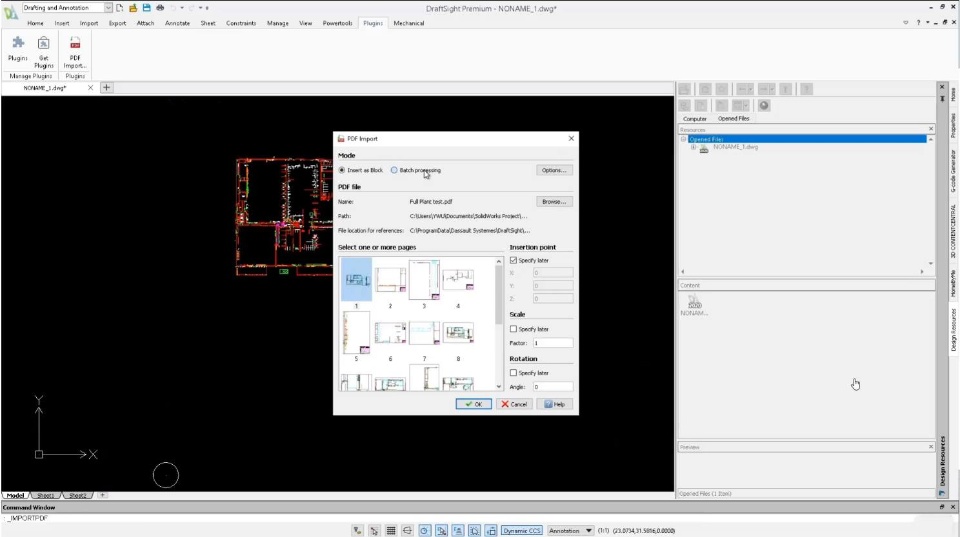Switch to the Powertools ribbon tab
960x537 pixels.
click(337, 23)
